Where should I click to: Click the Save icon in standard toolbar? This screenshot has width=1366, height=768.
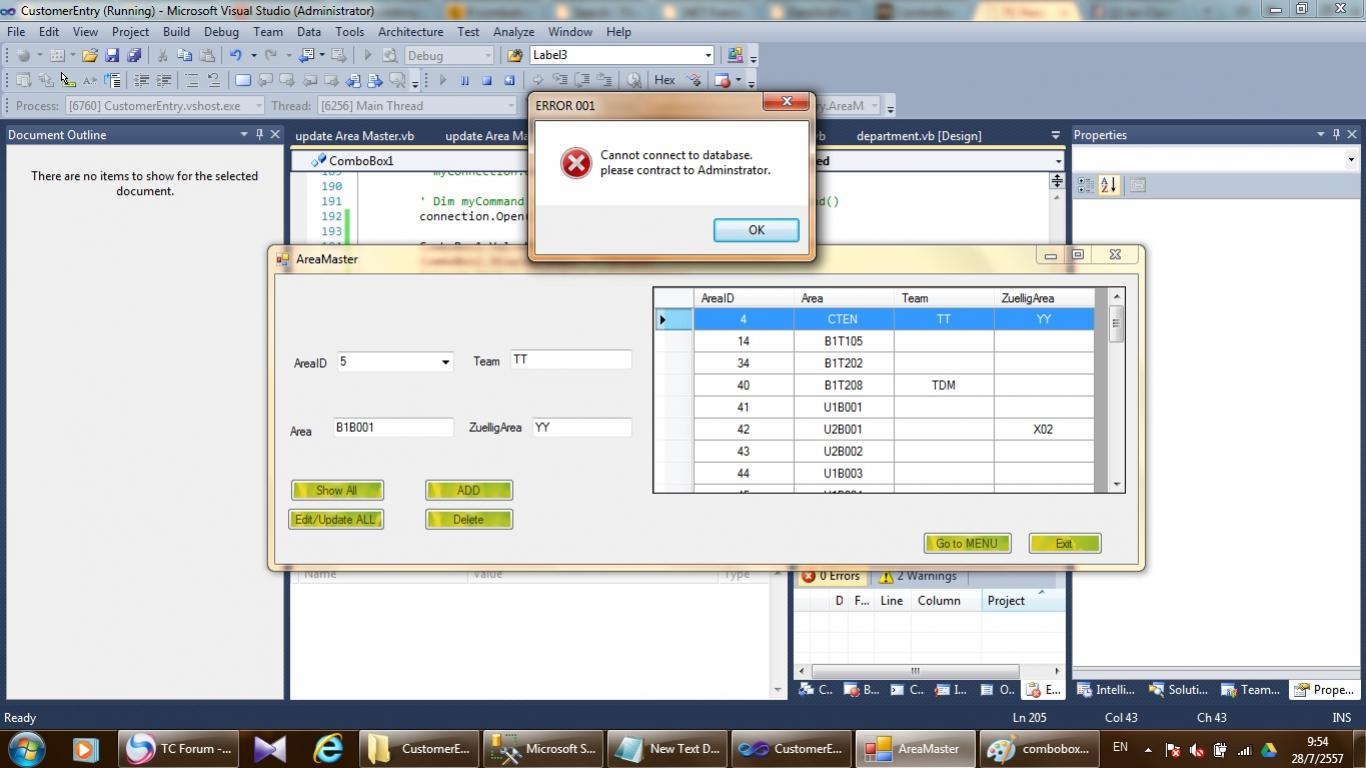[112, 56]
